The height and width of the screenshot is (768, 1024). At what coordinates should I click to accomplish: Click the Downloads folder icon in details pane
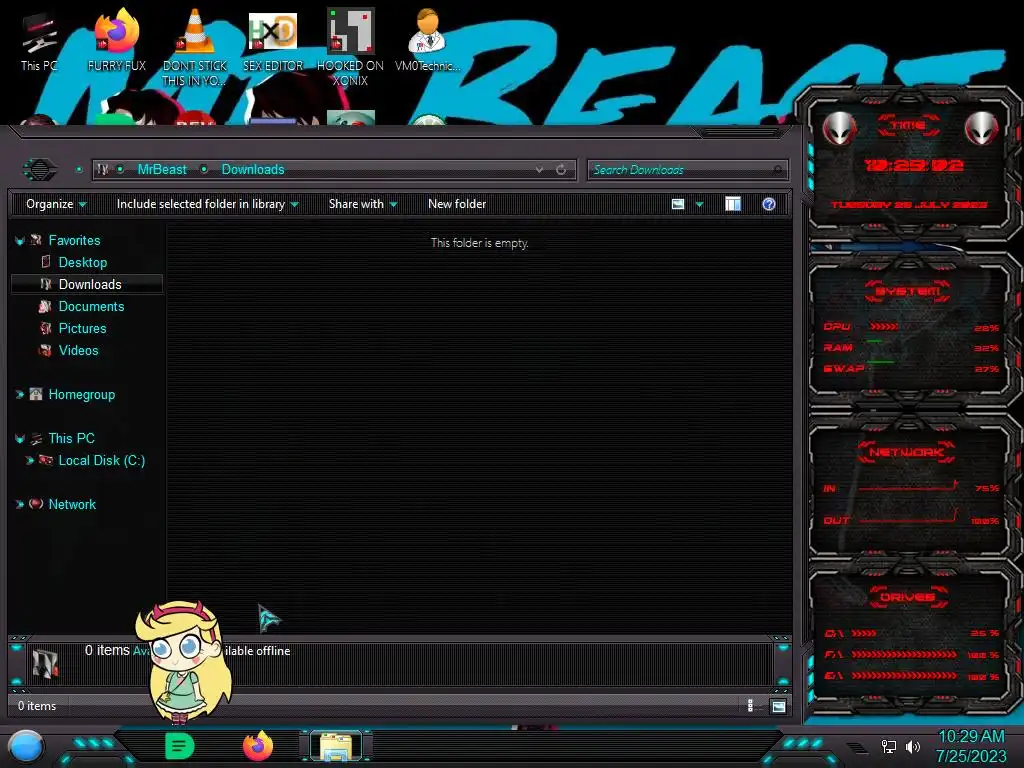point(45,663)
